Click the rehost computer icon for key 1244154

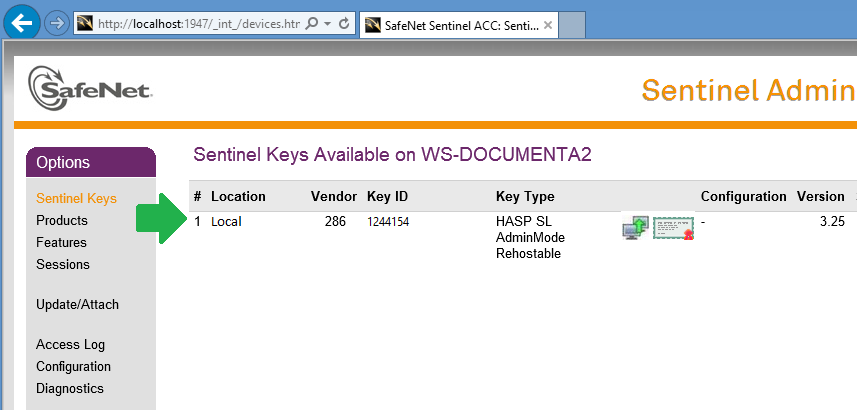[635, 227]
